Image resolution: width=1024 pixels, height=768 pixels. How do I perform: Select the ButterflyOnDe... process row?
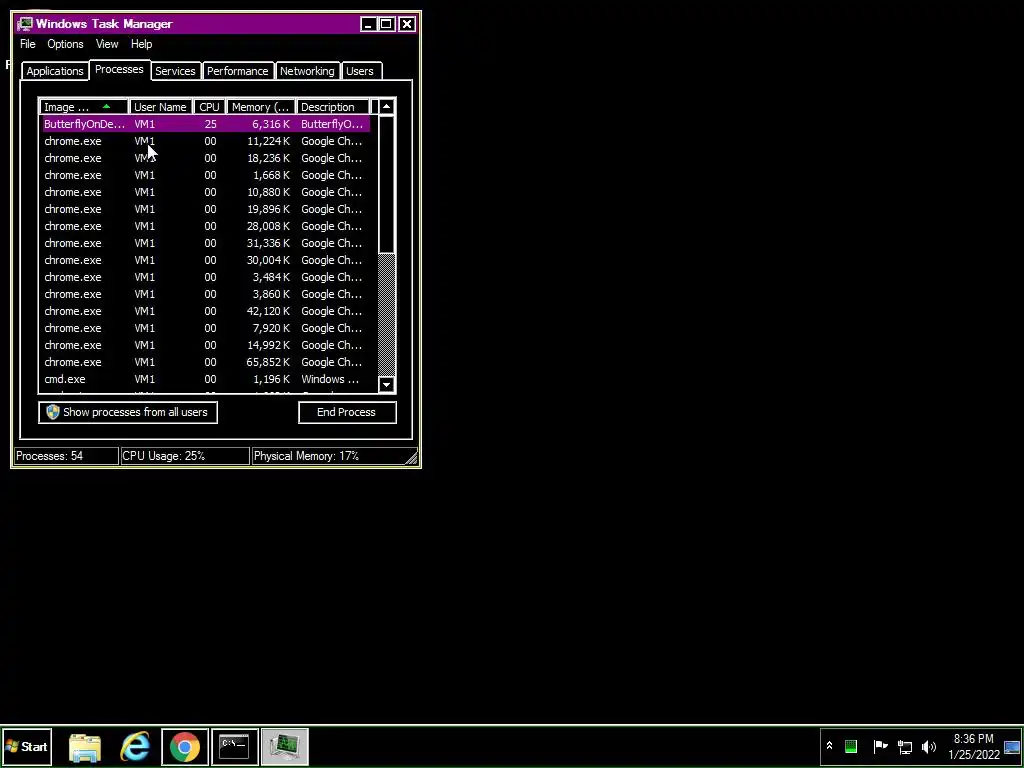[x=206, y=124]
